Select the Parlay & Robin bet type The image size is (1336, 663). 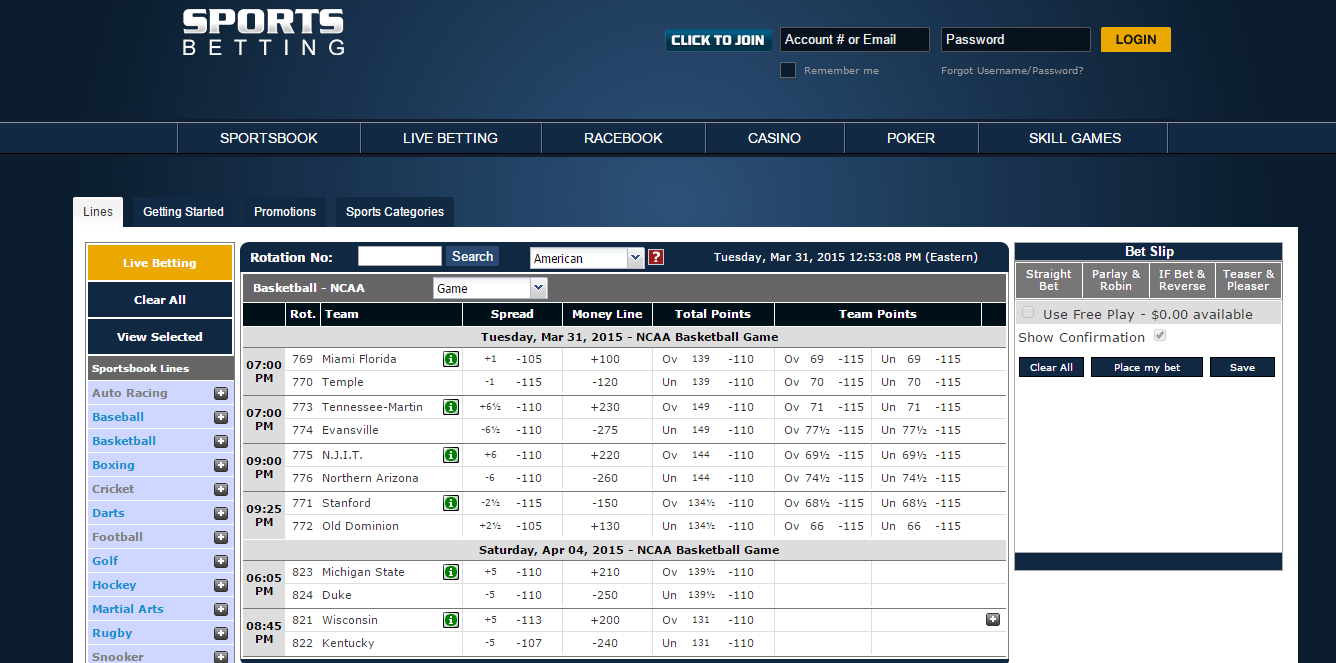tap(1116, 280)
